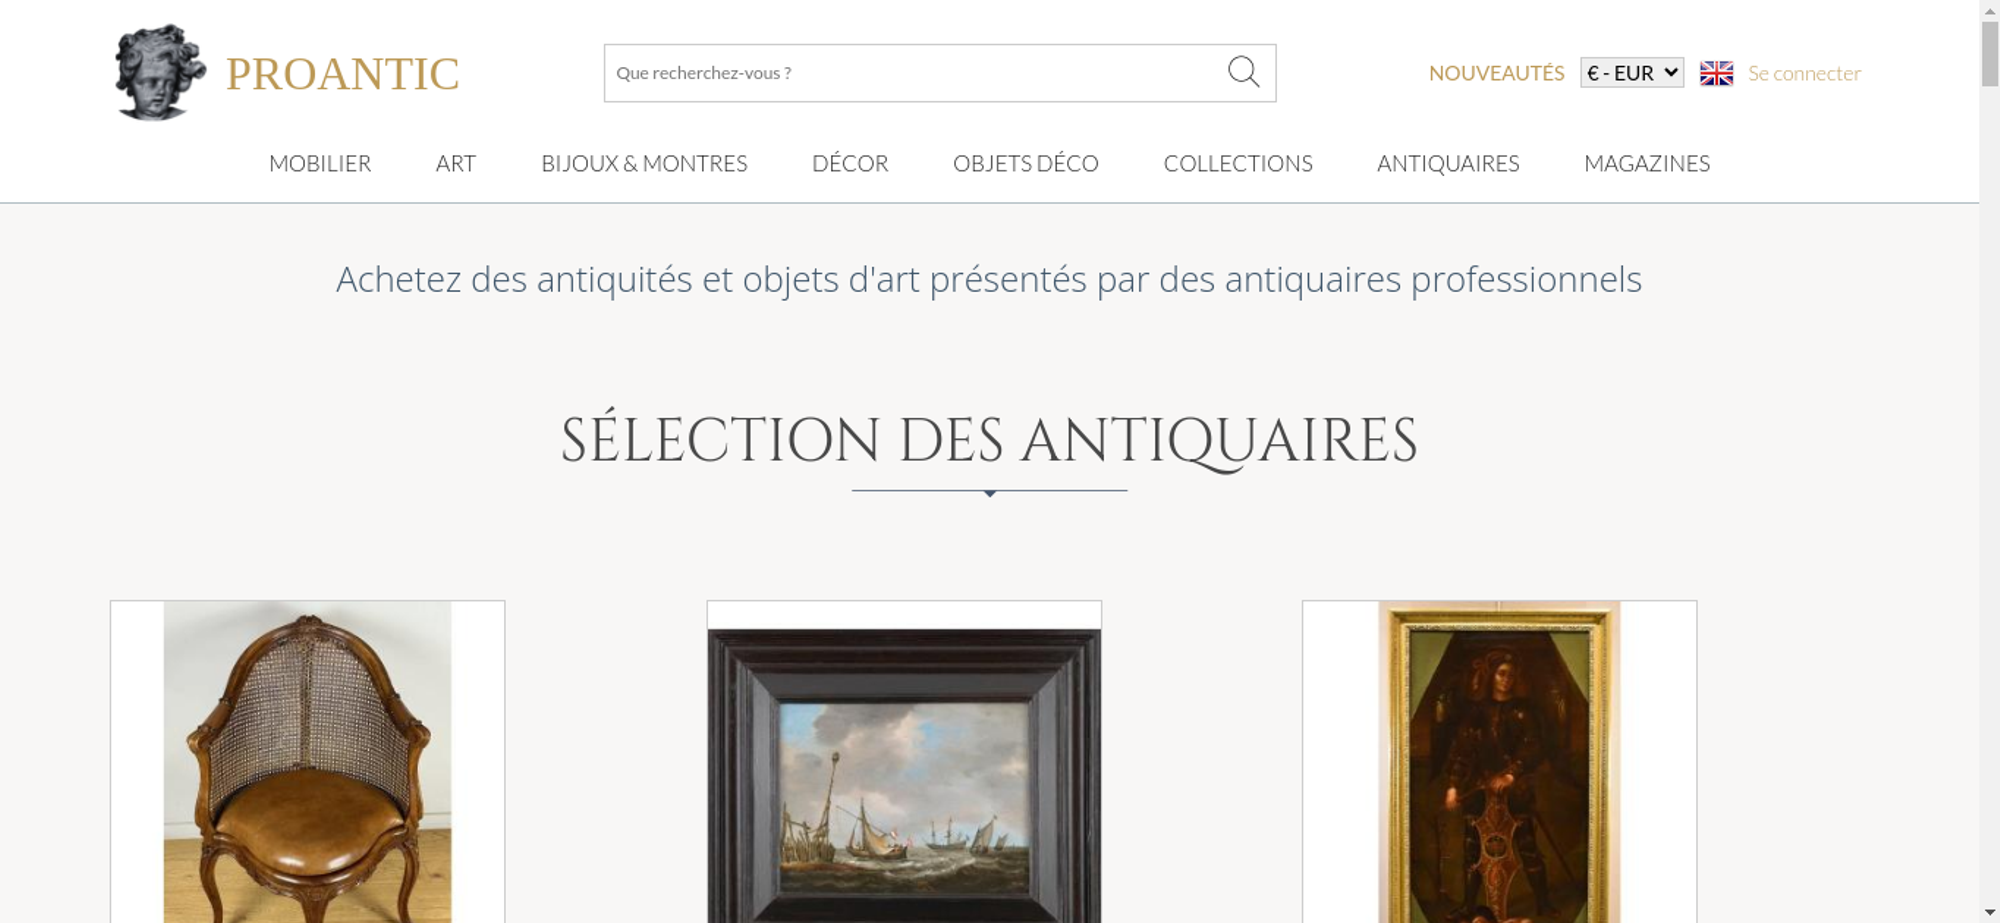Open the ANTIQUAIRES menu
This screenshot has width=2000, height=923.
[1448, 163]
